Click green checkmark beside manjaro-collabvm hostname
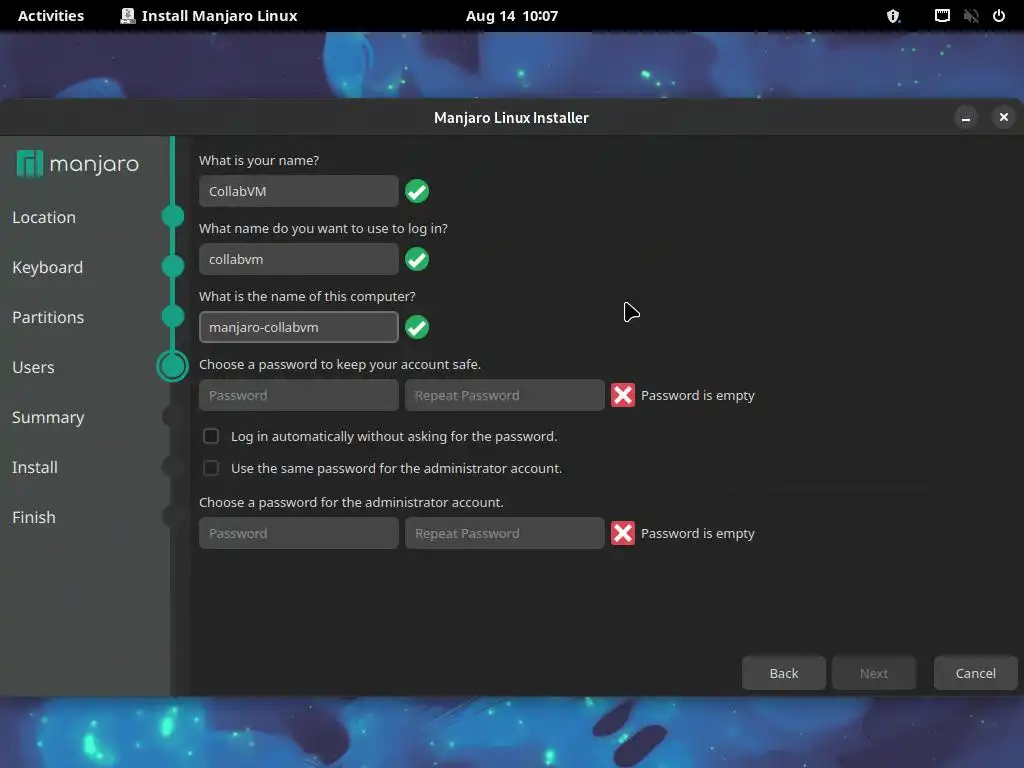1024x768 pixels. pos(417,327)
